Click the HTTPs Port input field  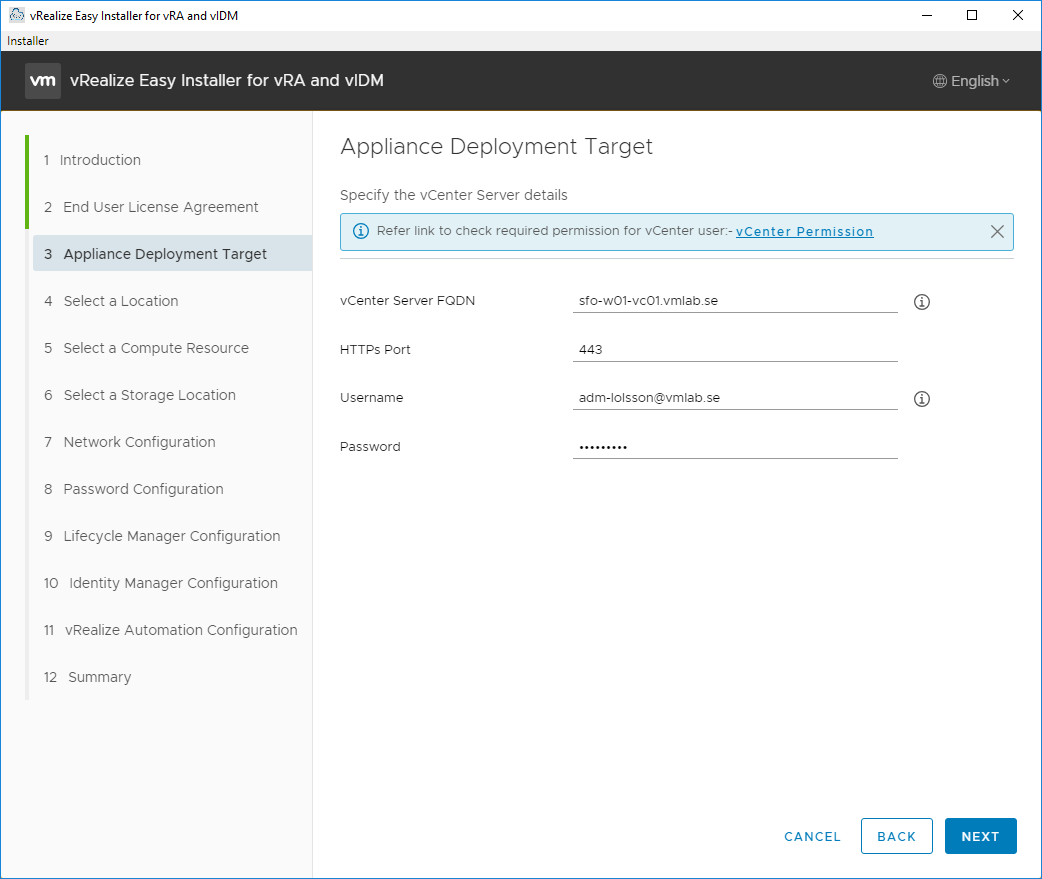tap(735, 349)
